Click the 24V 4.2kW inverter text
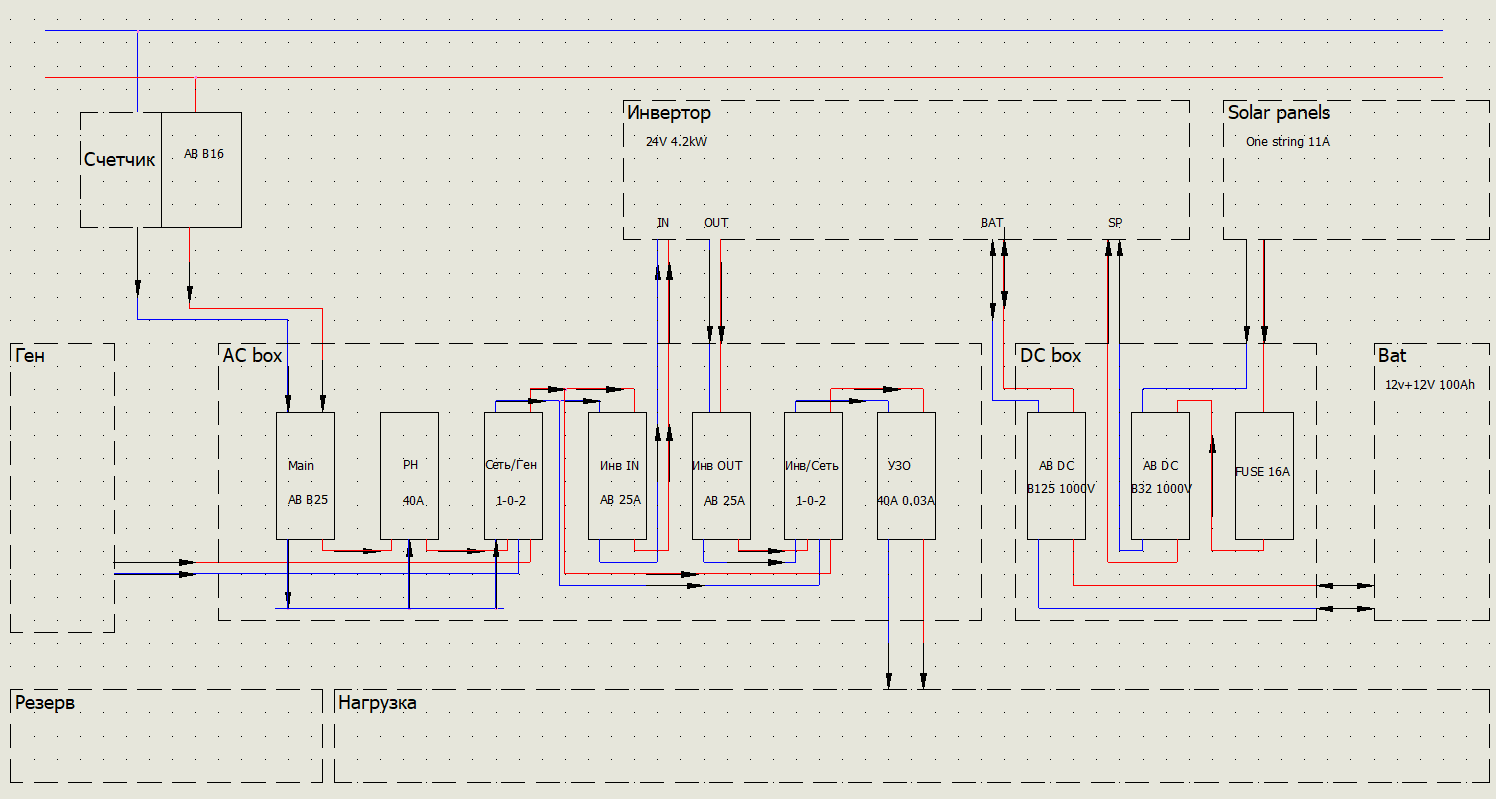This screenshot has height=799, width=1496. pos(677,142)
